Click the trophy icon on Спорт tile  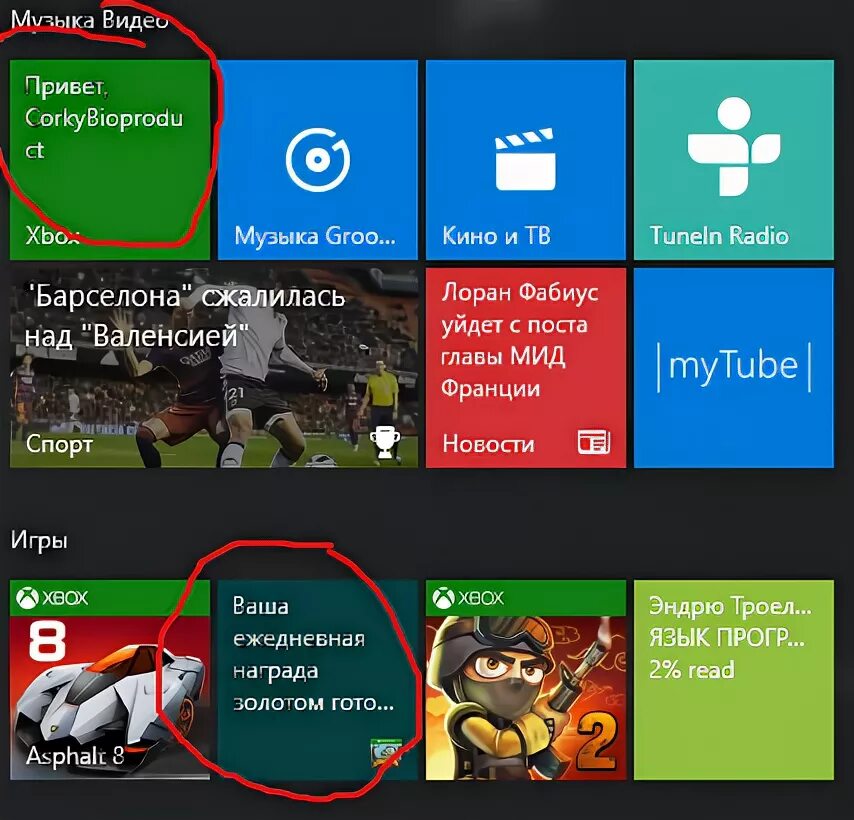[385, 442]
